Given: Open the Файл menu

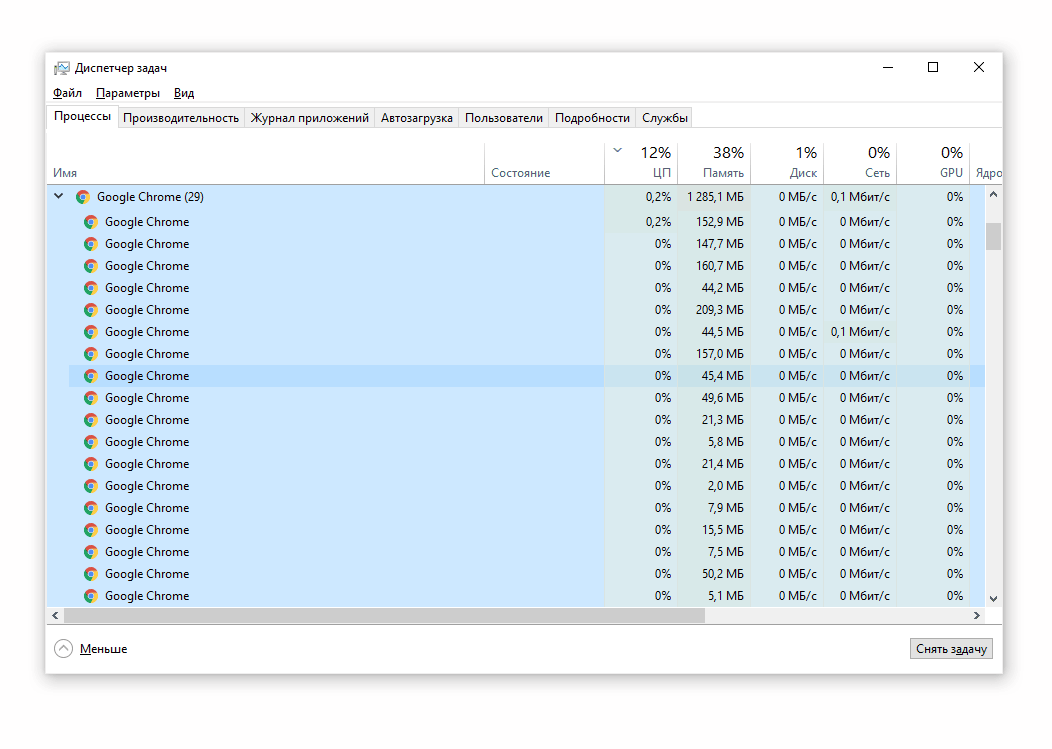Looking at the screenshot, I should (x=67, y=93).
